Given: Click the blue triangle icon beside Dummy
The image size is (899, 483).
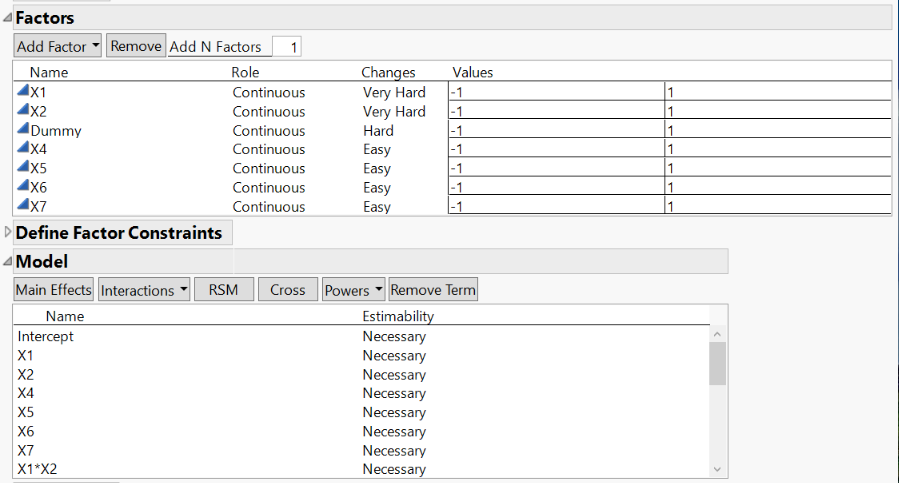Looking at the screenshot, I should tap(23, 129).
